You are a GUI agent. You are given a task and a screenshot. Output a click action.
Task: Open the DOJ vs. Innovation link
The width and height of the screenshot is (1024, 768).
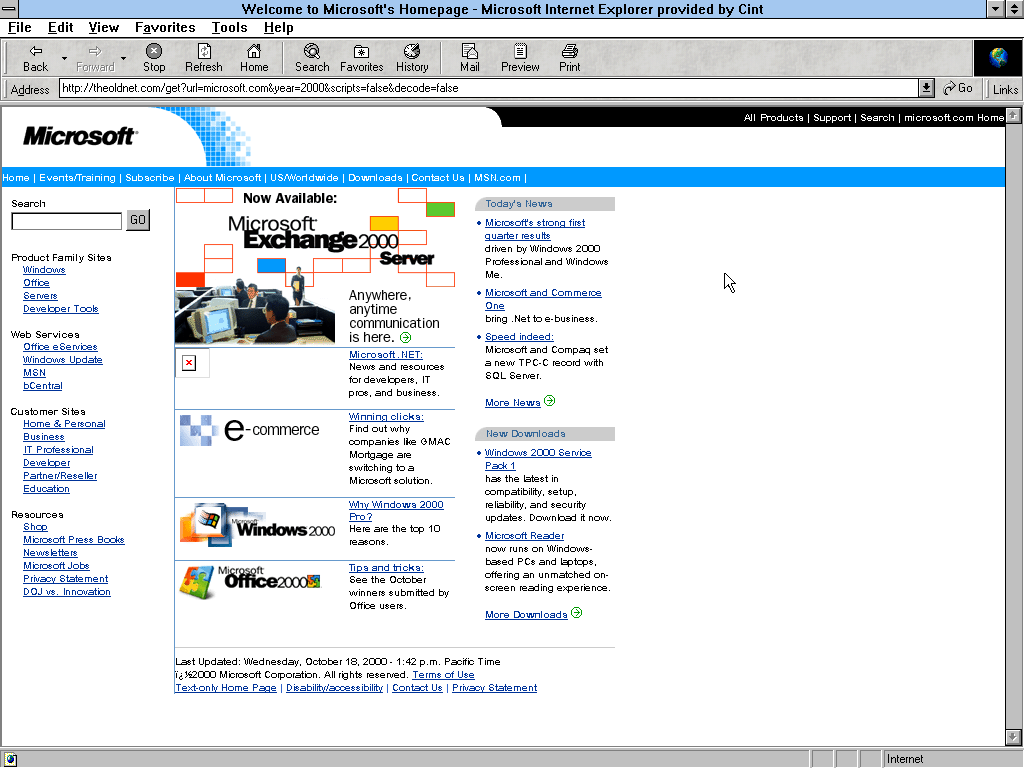(x=67, y=592)
